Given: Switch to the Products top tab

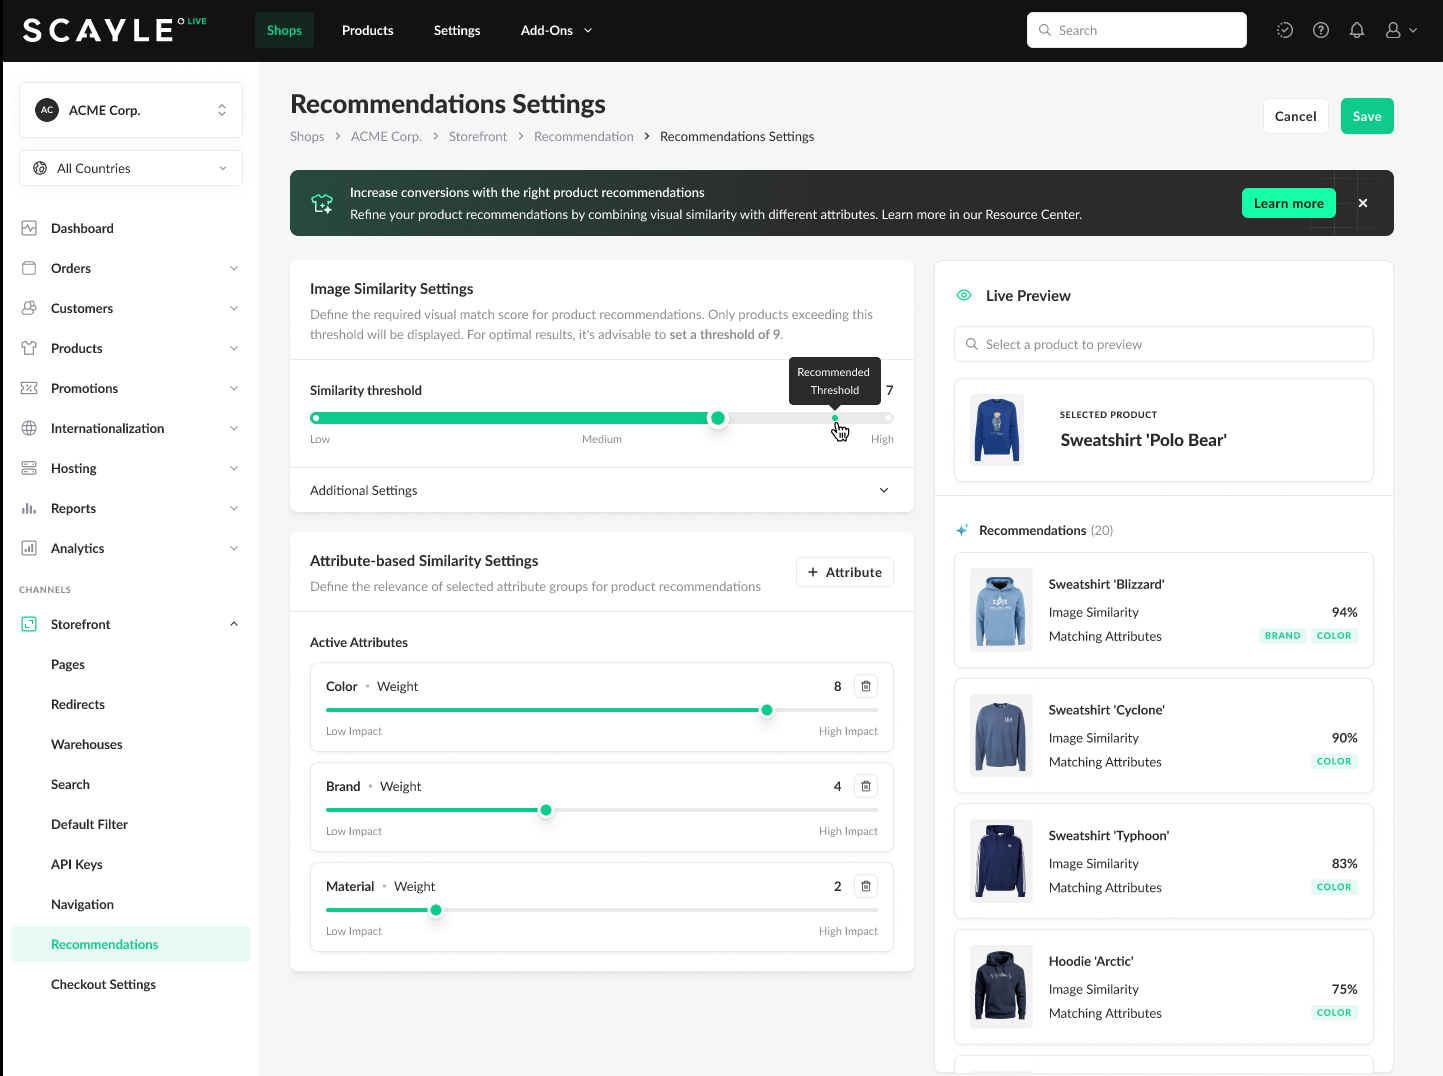Looking at the screenshot, I should 367,30.
